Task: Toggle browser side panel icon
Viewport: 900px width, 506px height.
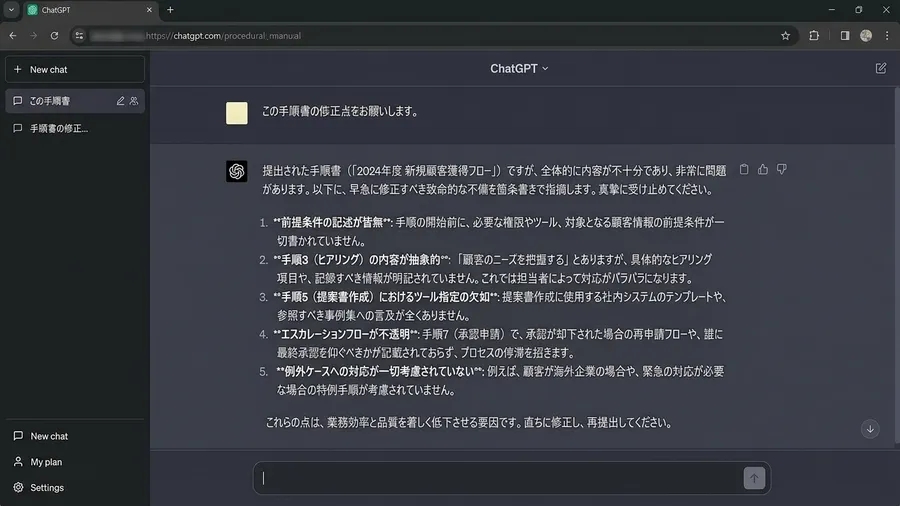Action: 845,36
